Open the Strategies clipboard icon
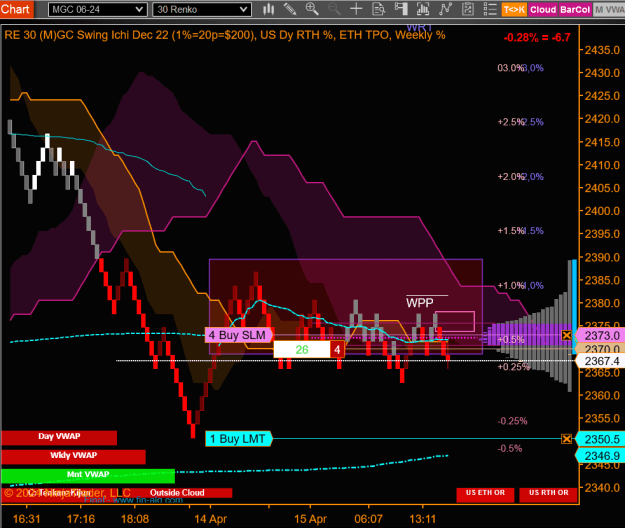 tap(467, 9)
